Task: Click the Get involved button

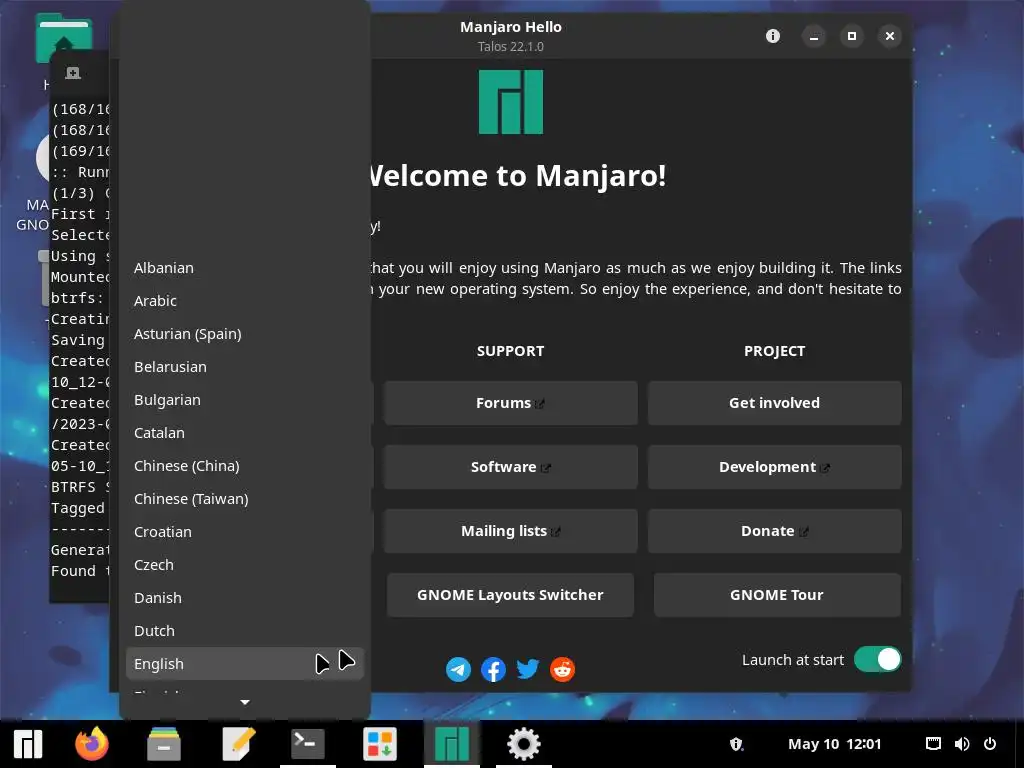Action: (775, 403)
